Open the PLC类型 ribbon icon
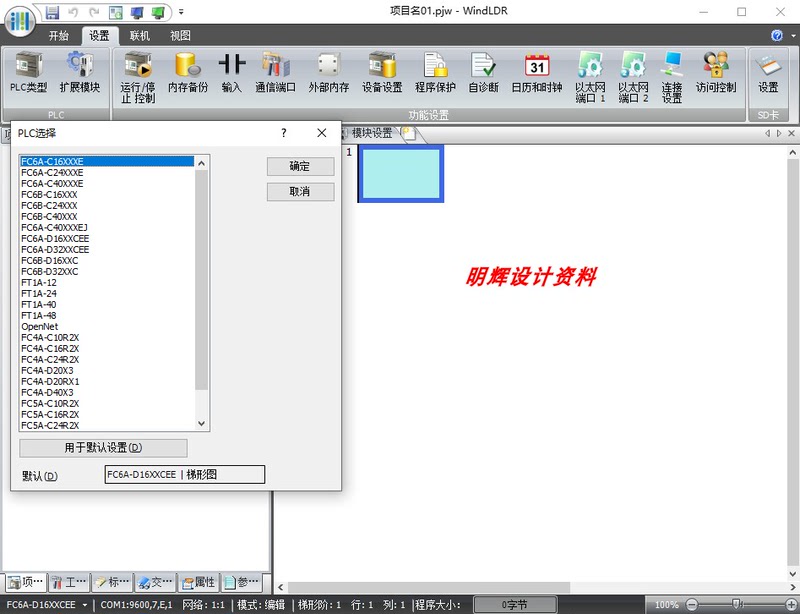Image resolution: width=800 pixels, height=614 pixels. click(x=29, y=72)
